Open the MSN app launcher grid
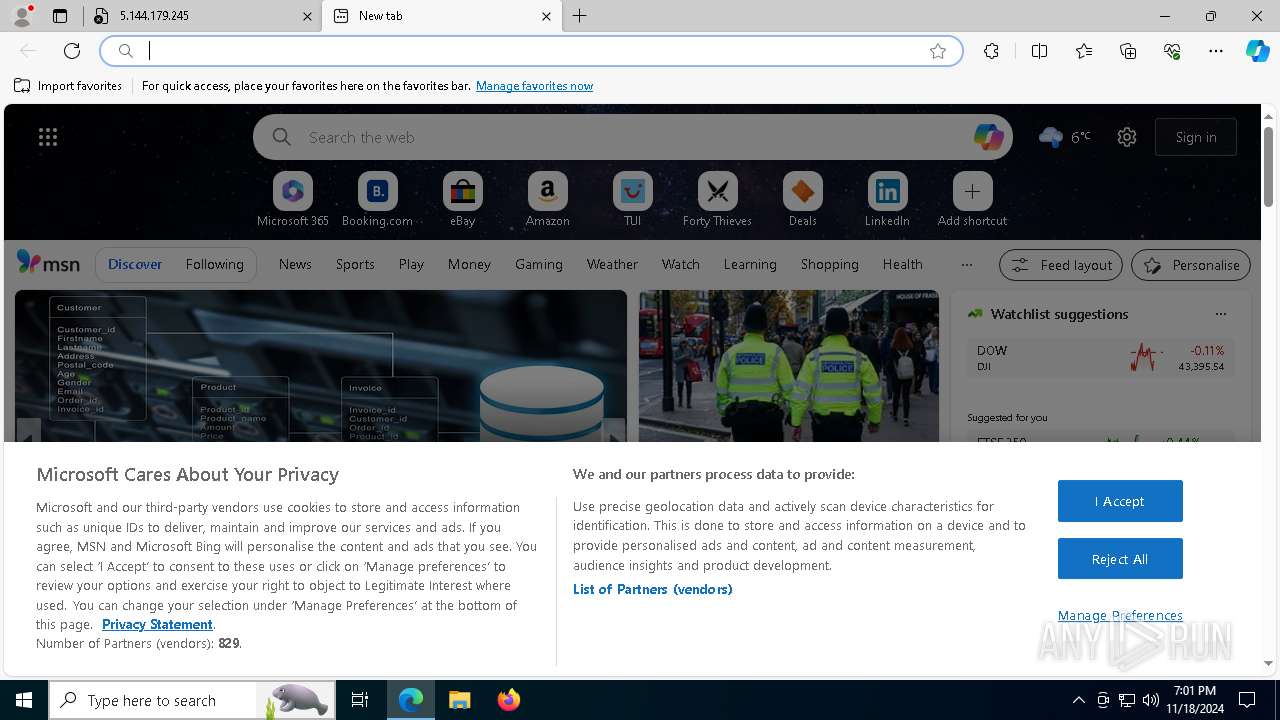 click(48, 137)
